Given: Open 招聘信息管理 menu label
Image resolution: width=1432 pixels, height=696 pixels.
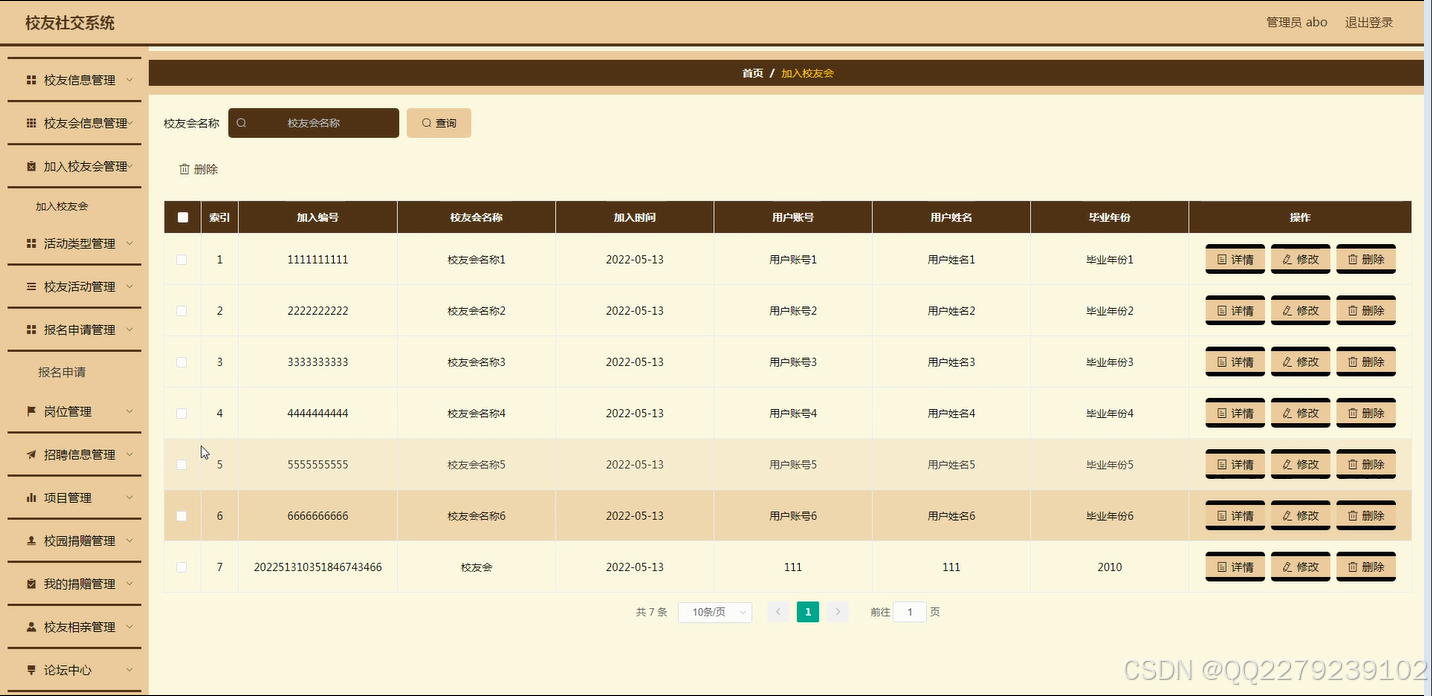Looking at the screenshot, I should click(80, 454).
